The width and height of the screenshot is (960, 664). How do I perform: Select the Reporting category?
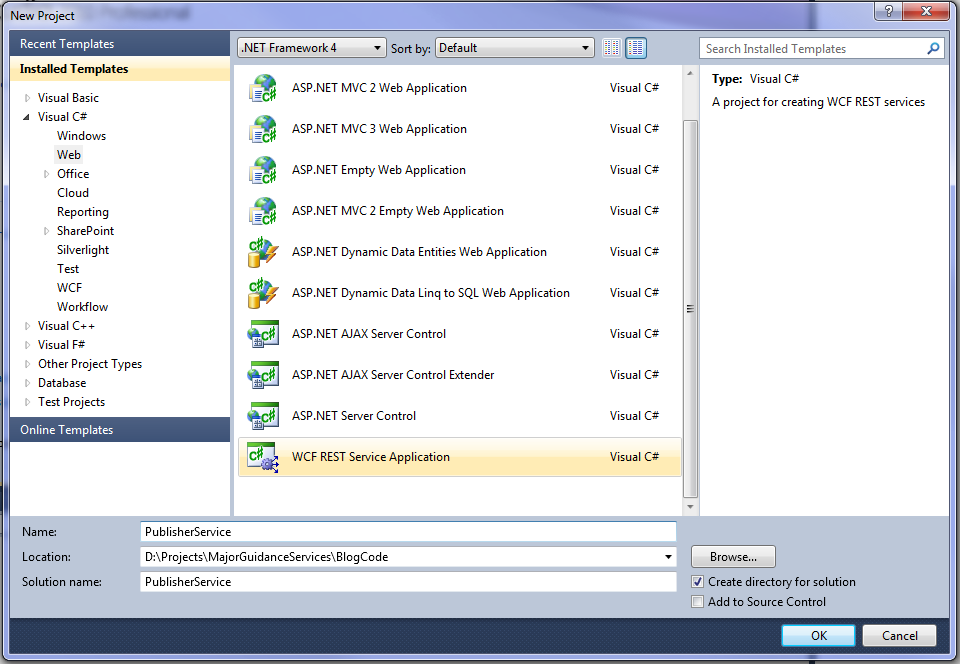83,212
